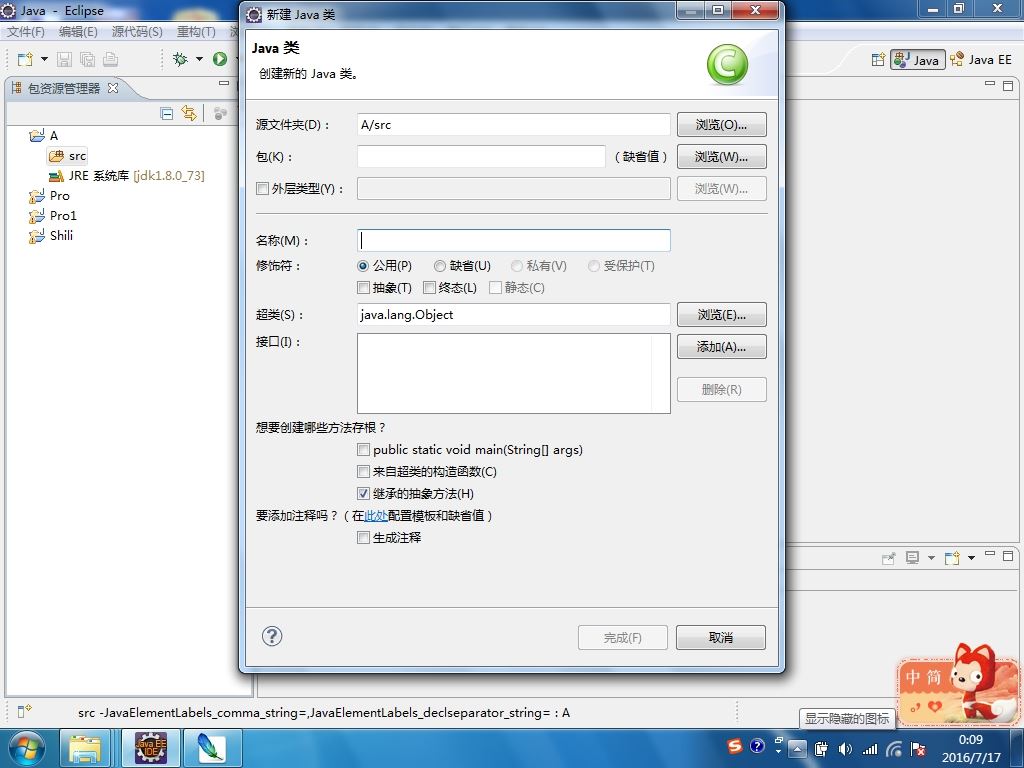Select the Shili project
Image resolution: width=1024 pixels, height=768 pixels.
point(51,236)
